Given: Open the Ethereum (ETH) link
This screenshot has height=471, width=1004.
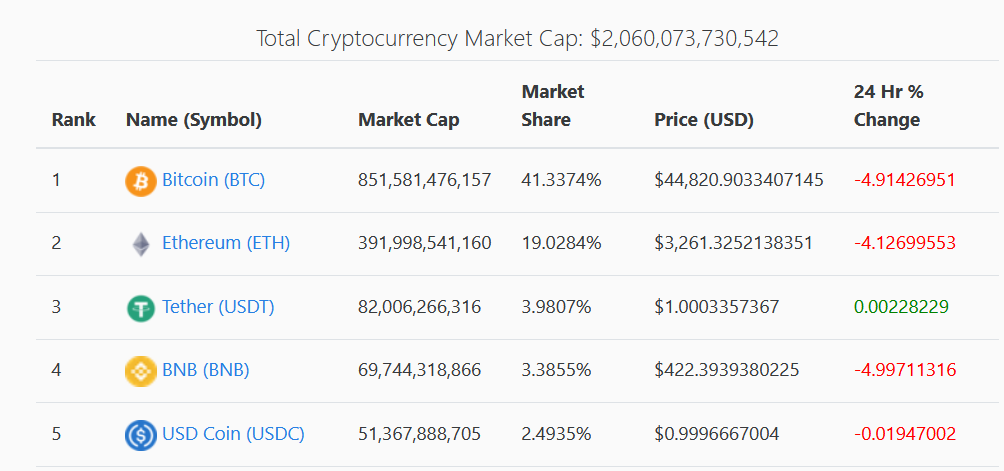Looking at the screenshot, I should [226, 243].
